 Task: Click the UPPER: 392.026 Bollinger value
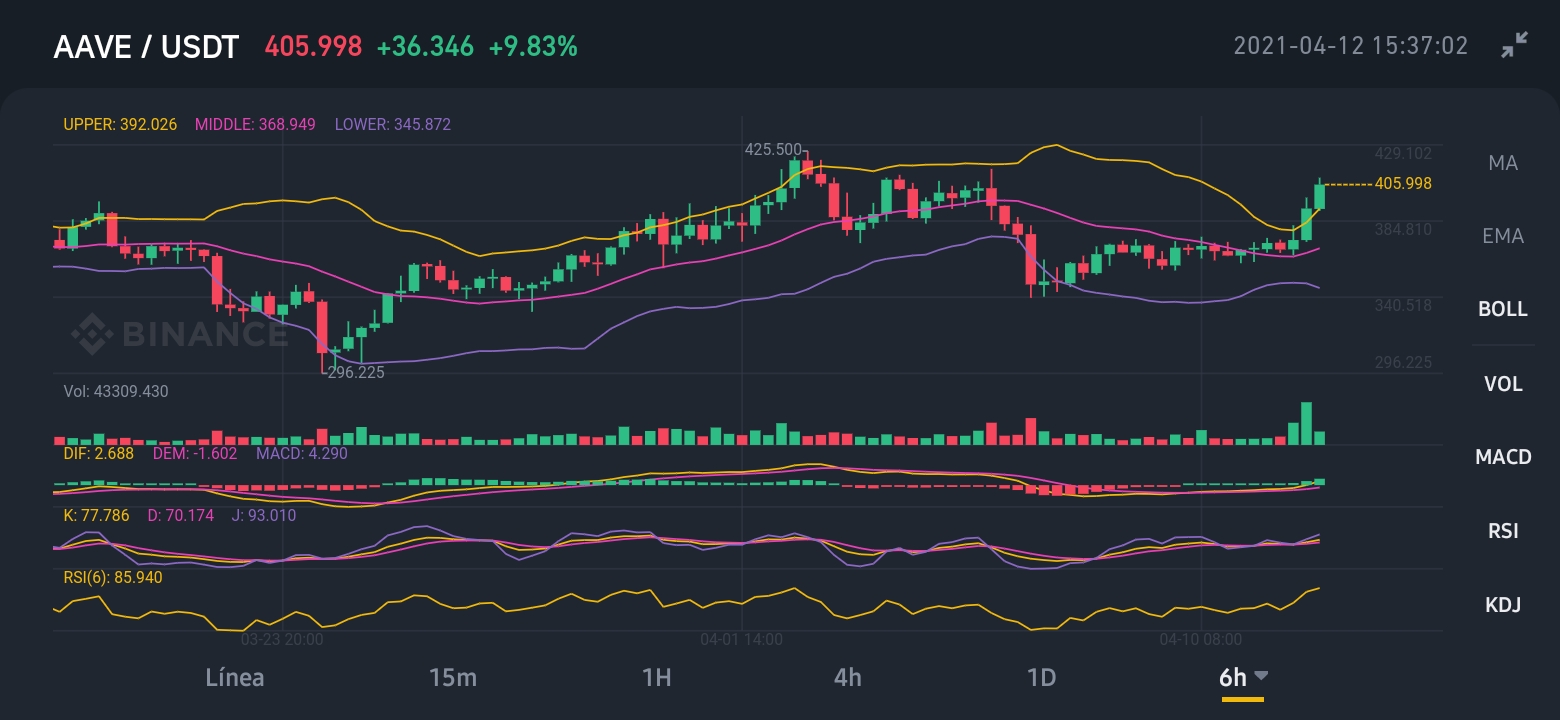tap(120, 125)
